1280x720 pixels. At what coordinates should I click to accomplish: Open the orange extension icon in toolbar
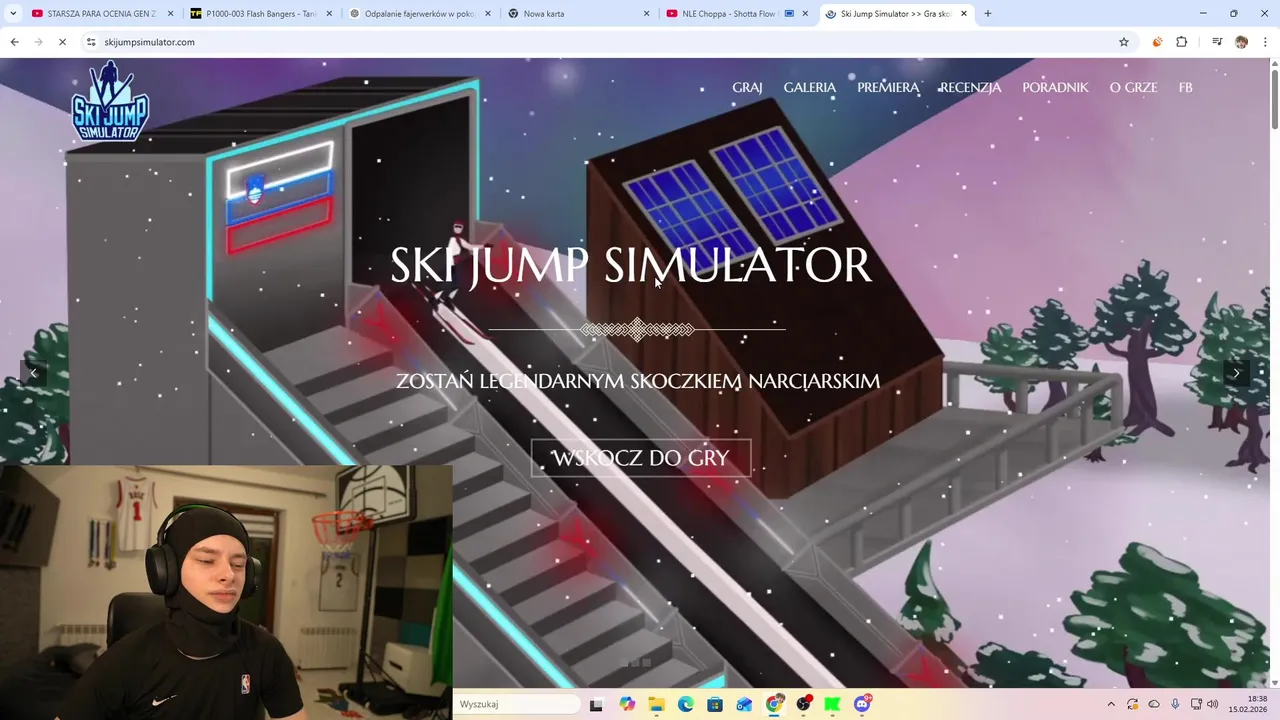click(x=1157, y=42)
